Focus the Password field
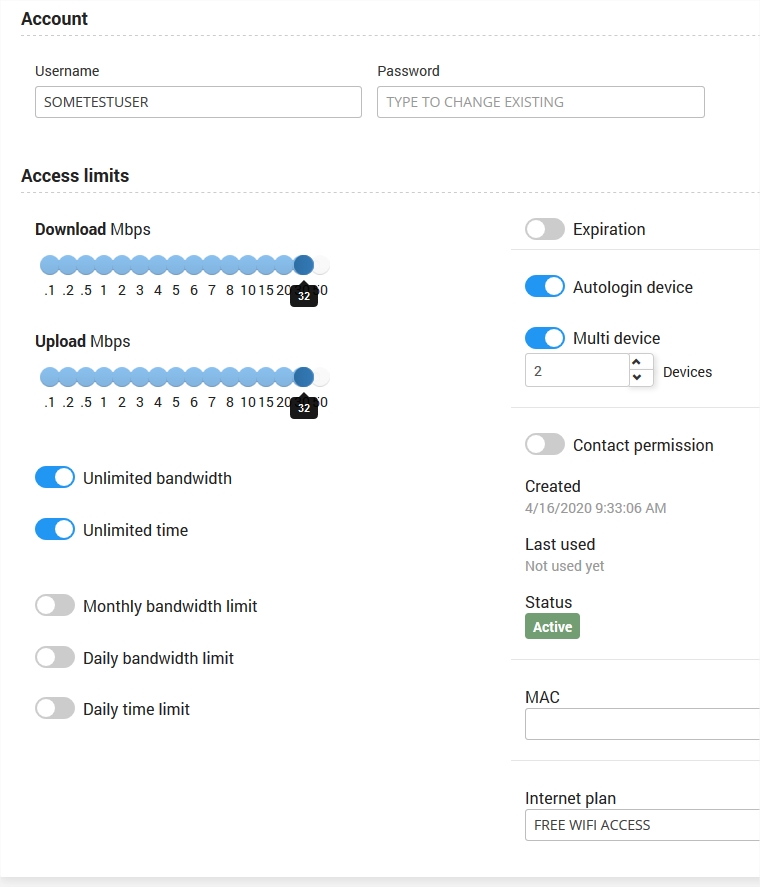760x887 pixels. [x=540, y=102]
